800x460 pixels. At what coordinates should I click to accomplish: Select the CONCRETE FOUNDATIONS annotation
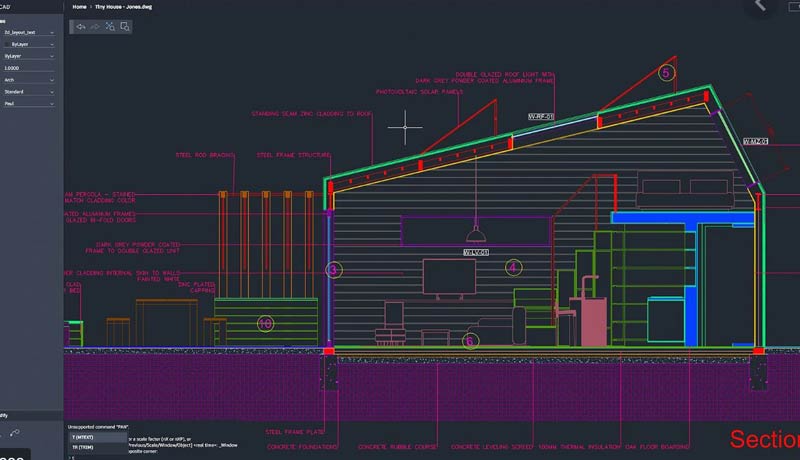pos(302,447)
